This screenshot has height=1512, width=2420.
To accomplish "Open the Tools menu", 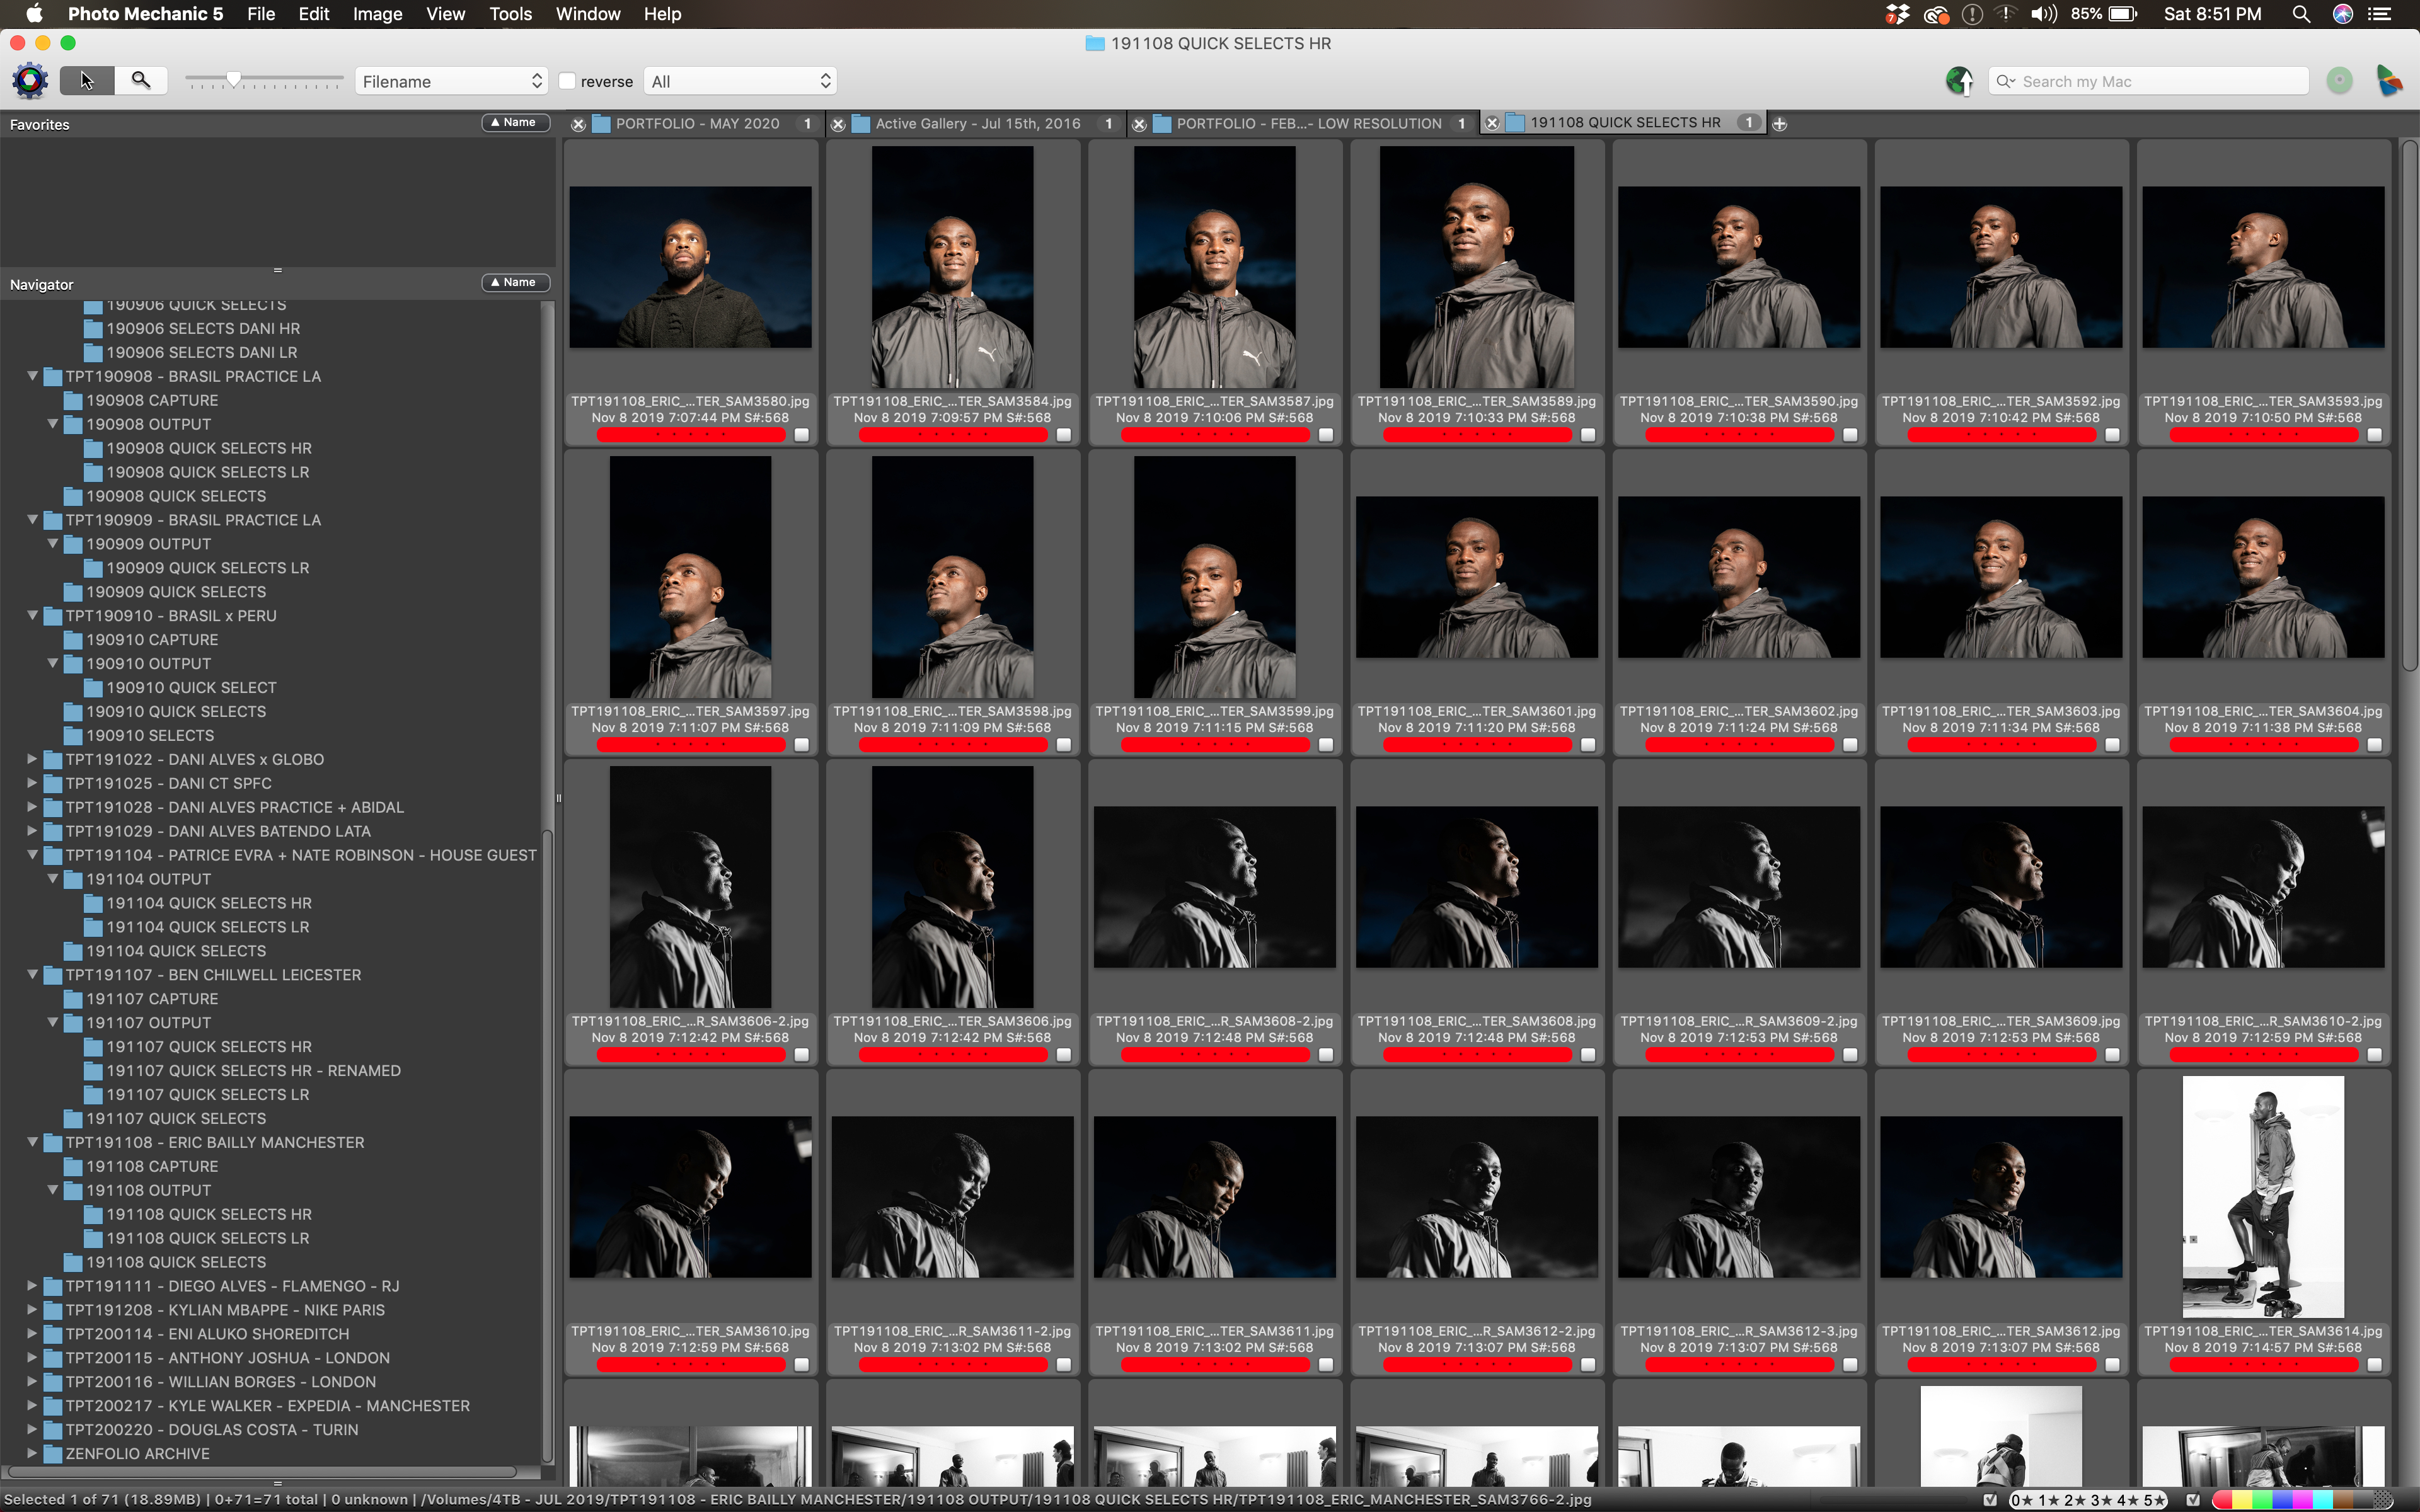I will tap(510, 14).
